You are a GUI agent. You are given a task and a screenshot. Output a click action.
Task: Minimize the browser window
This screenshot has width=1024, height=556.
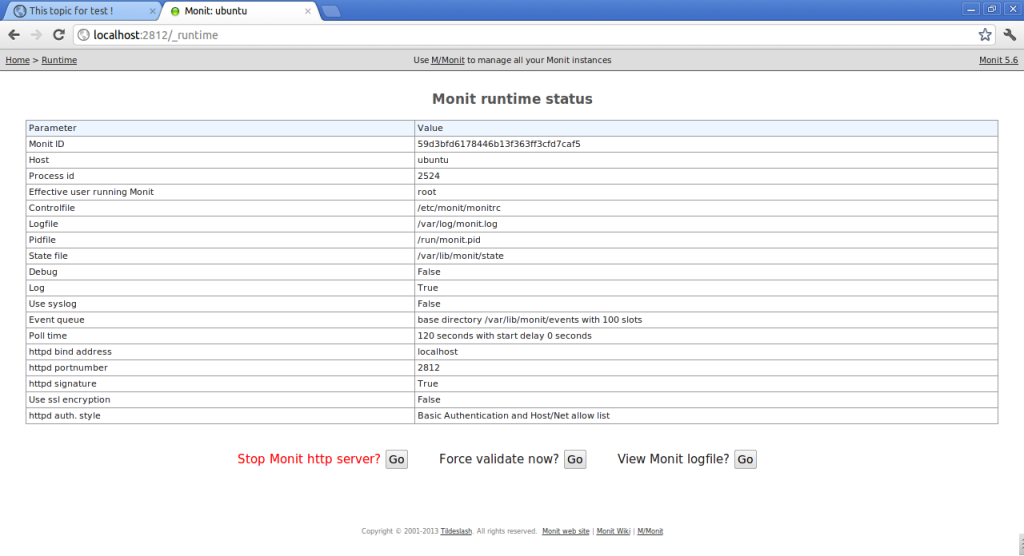(970, 9)
